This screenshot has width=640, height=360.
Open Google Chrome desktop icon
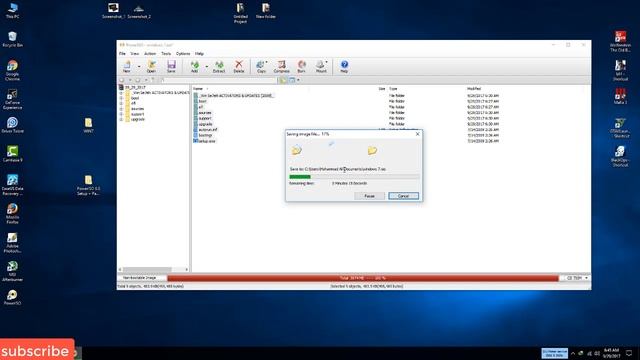tap(12, 70)
